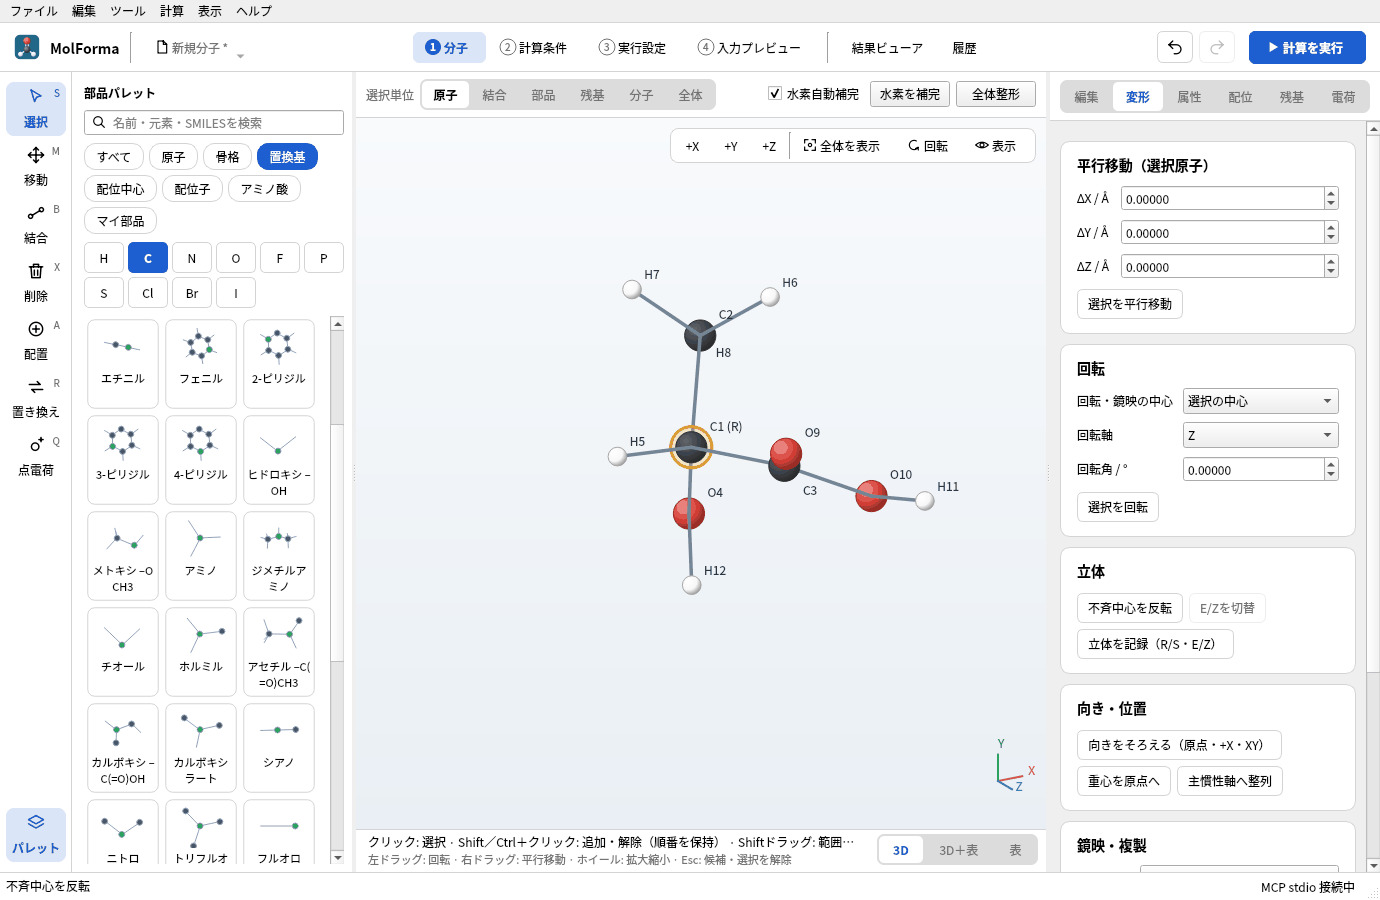Open the 回転軸 Z dropdown

(1260, 435)
